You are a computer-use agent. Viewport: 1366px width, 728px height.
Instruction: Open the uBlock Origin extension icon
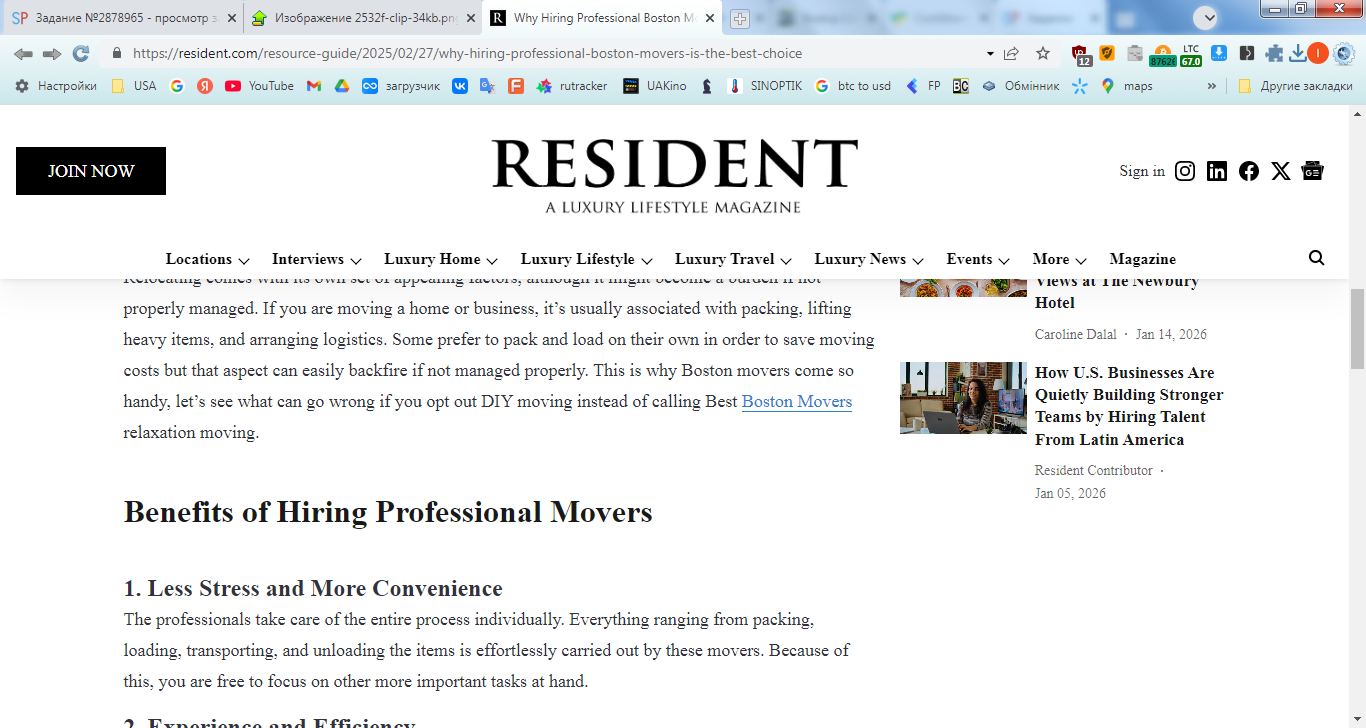[x=1081, y=54]
